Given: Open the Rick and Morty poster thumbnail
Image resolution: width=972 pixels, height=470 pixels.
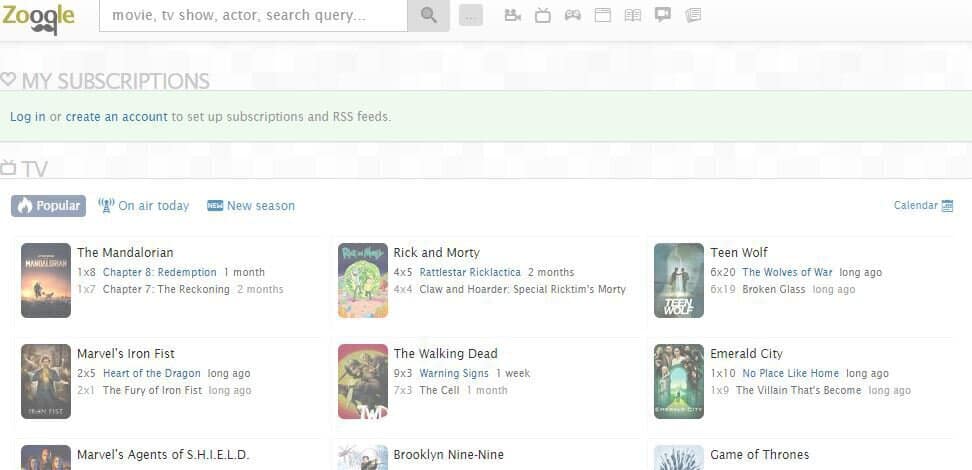Looking at the screenshot, I should click(x=363, y=280).
